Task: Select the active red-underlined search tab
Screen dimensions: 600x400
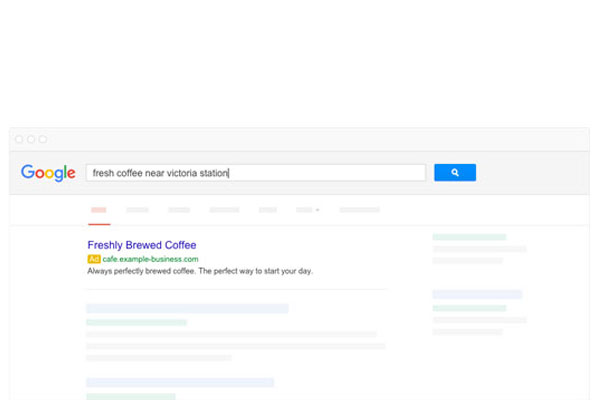Action: pos(99,210)
